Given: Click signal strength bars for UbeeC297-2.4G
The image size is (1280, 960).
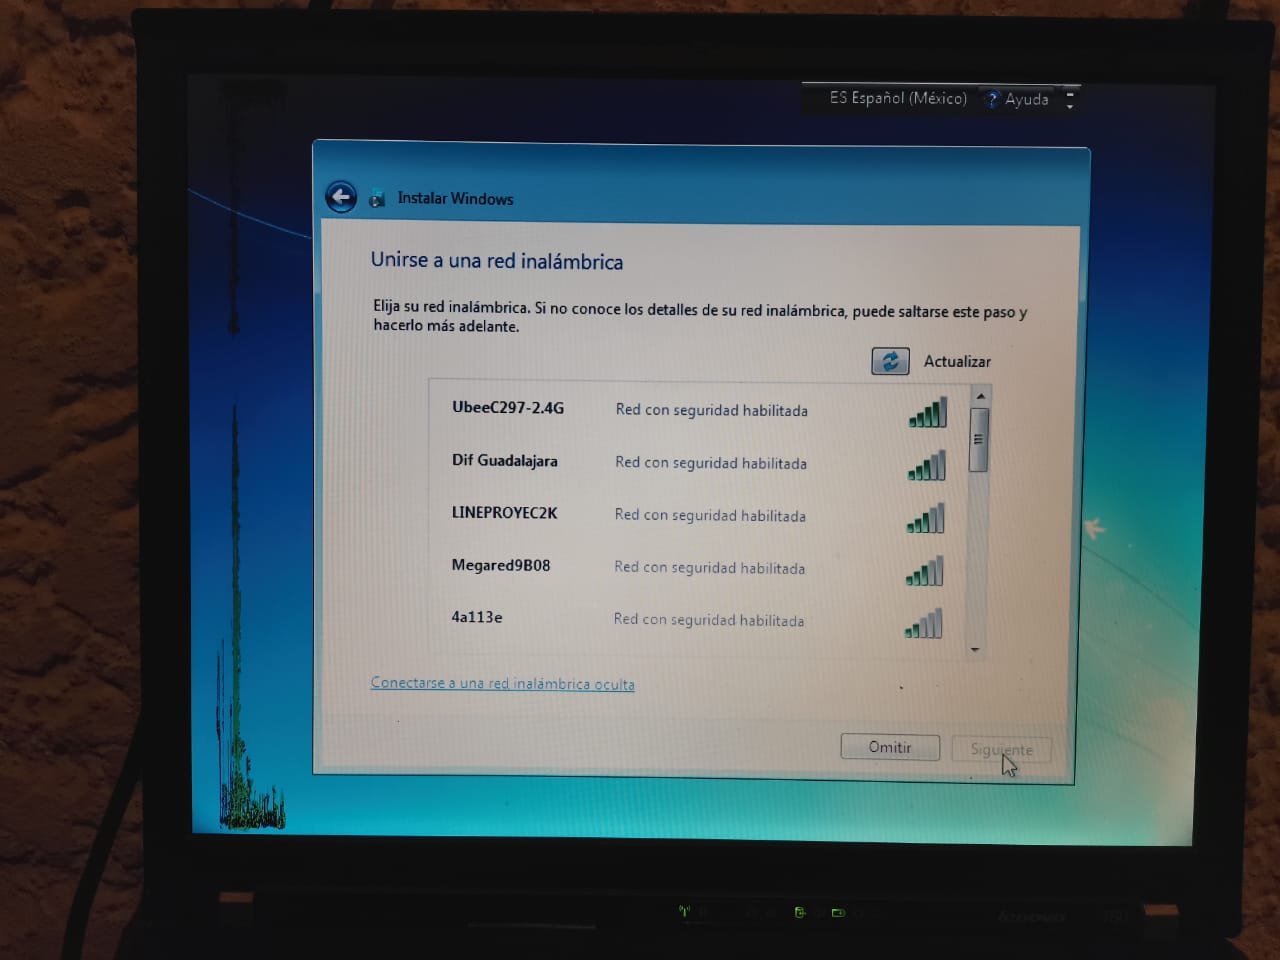Looking at the screenshot, I should pos(927,412).
